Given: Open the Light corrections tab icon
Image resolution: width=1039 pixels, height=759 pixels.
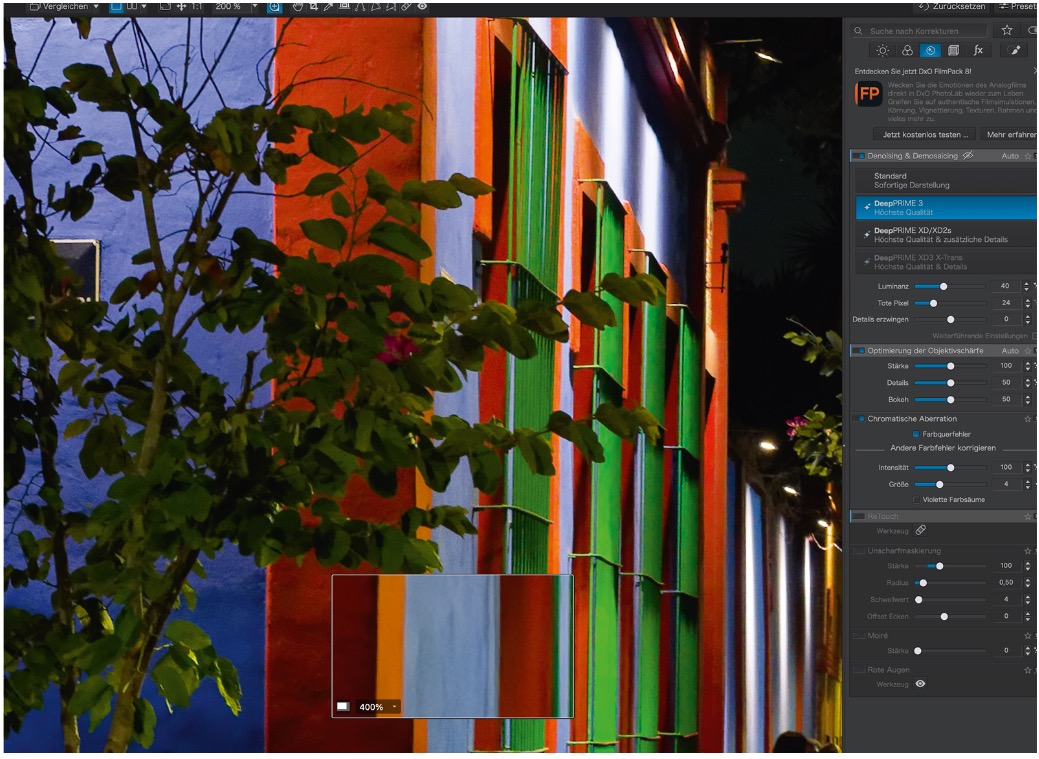Looking at the screenshot, I should tap(882, 50).
